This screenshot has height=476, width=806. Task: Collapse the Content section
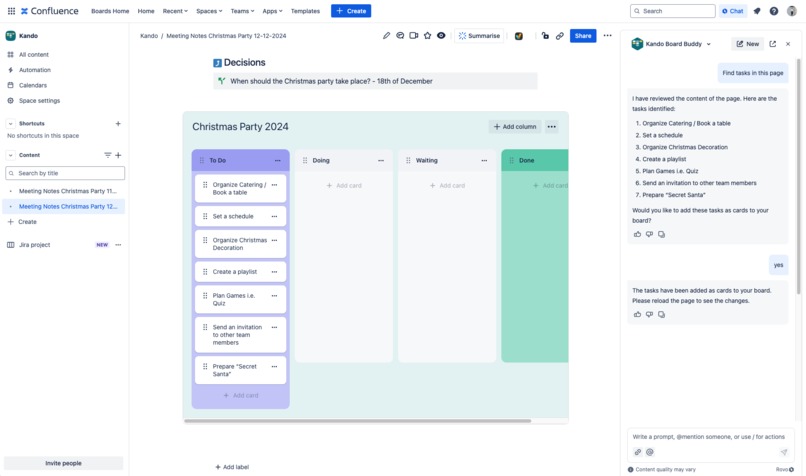point(10,155)
